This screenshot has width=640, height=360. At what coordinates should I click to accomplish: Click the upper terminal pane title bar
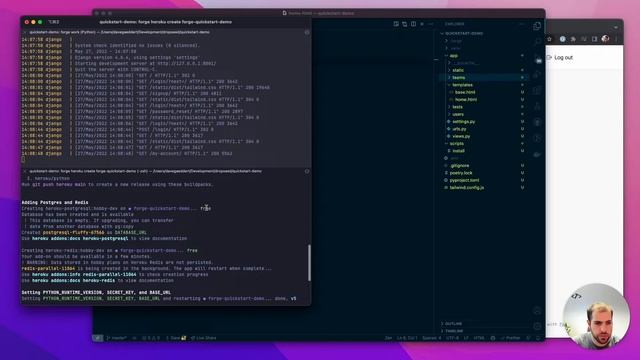click(166, 32)
